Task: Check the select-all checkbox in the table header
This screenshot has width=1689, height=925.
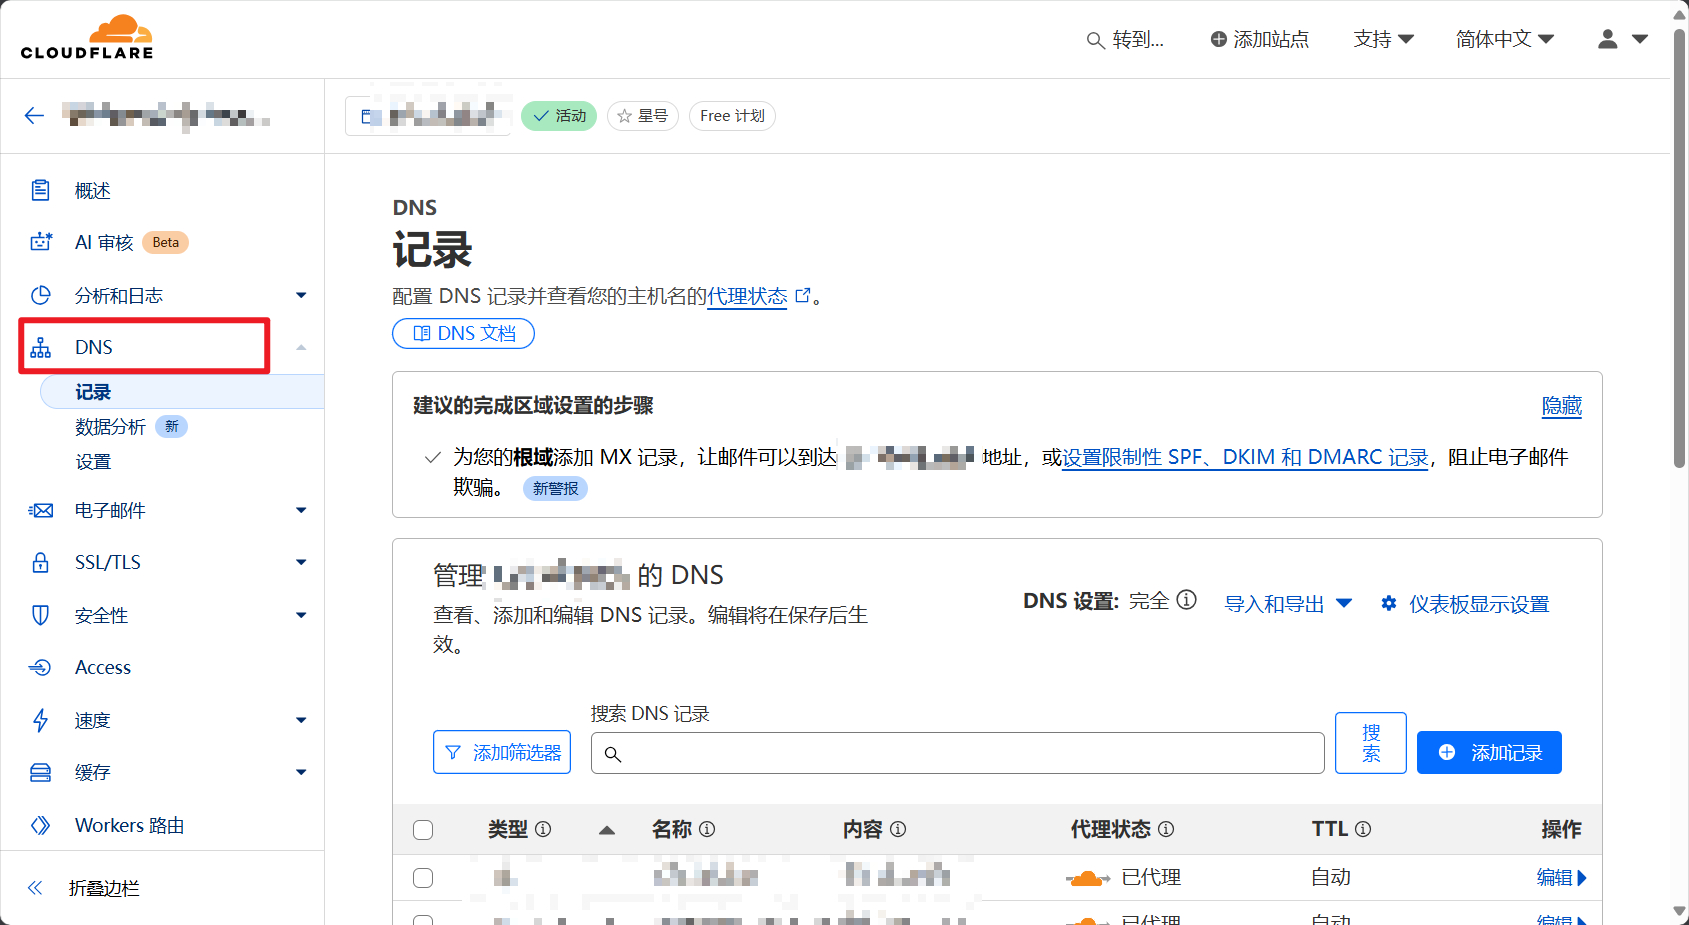Action: [x=423, y=829]
